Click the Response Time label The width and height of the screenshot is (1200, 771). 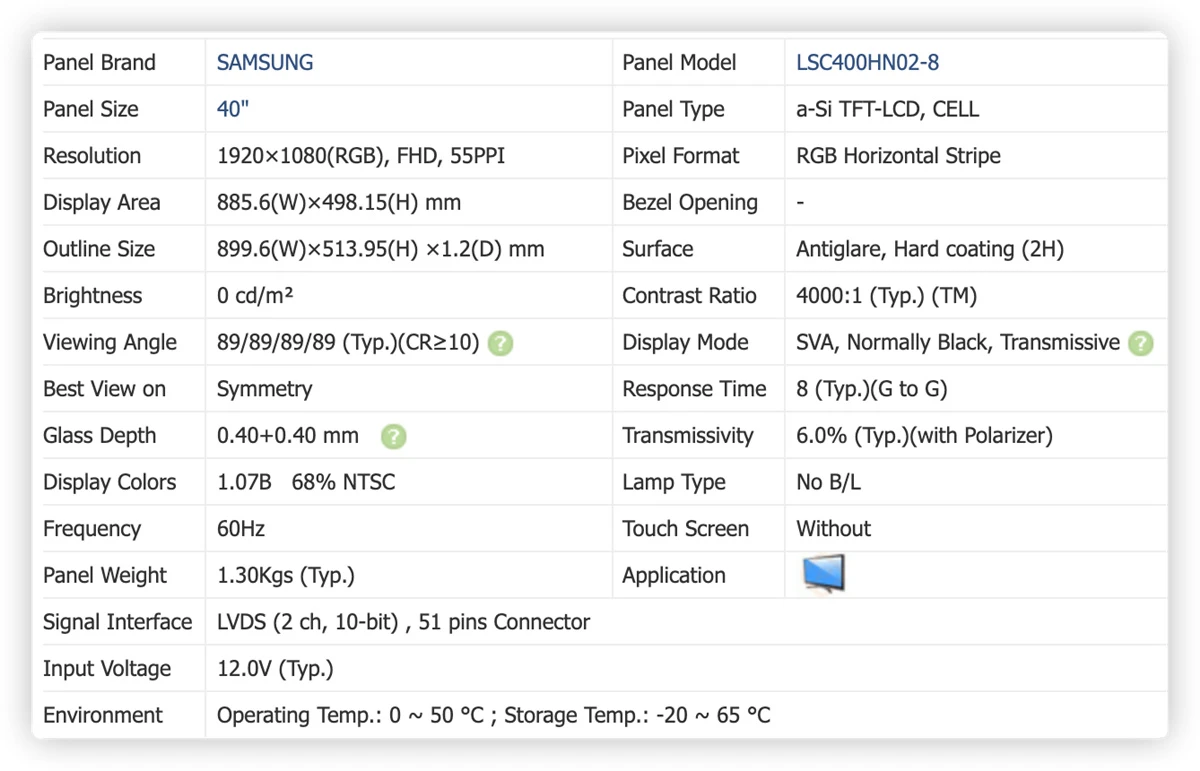click(x=694, y=389)
